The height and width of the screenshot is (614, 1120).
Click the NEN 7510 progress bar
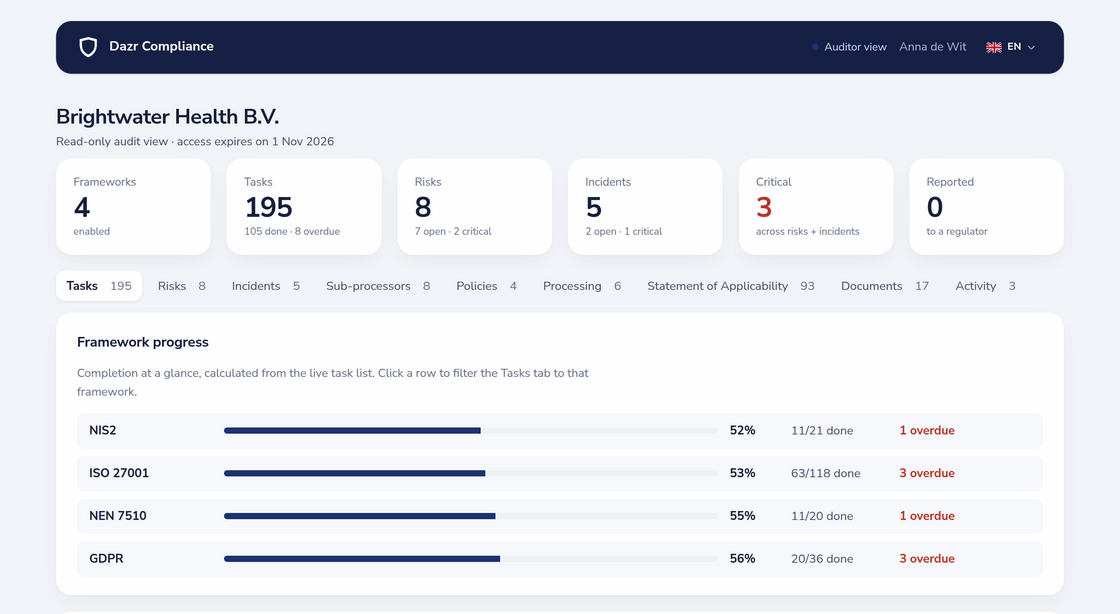(x=471, y=516)
